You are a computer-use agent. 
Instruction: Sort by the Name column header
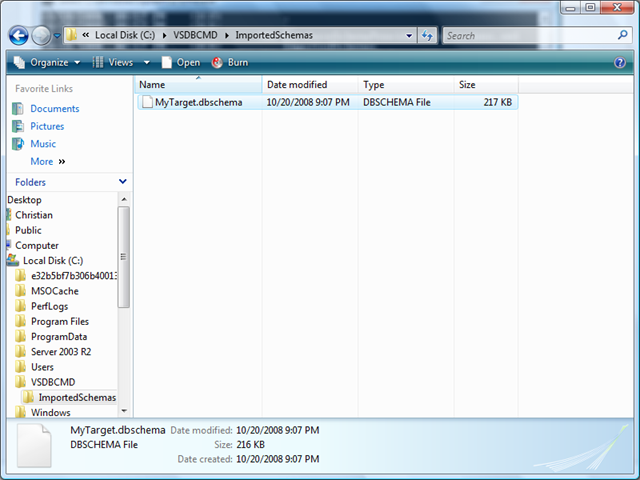[x=198, y=84]
